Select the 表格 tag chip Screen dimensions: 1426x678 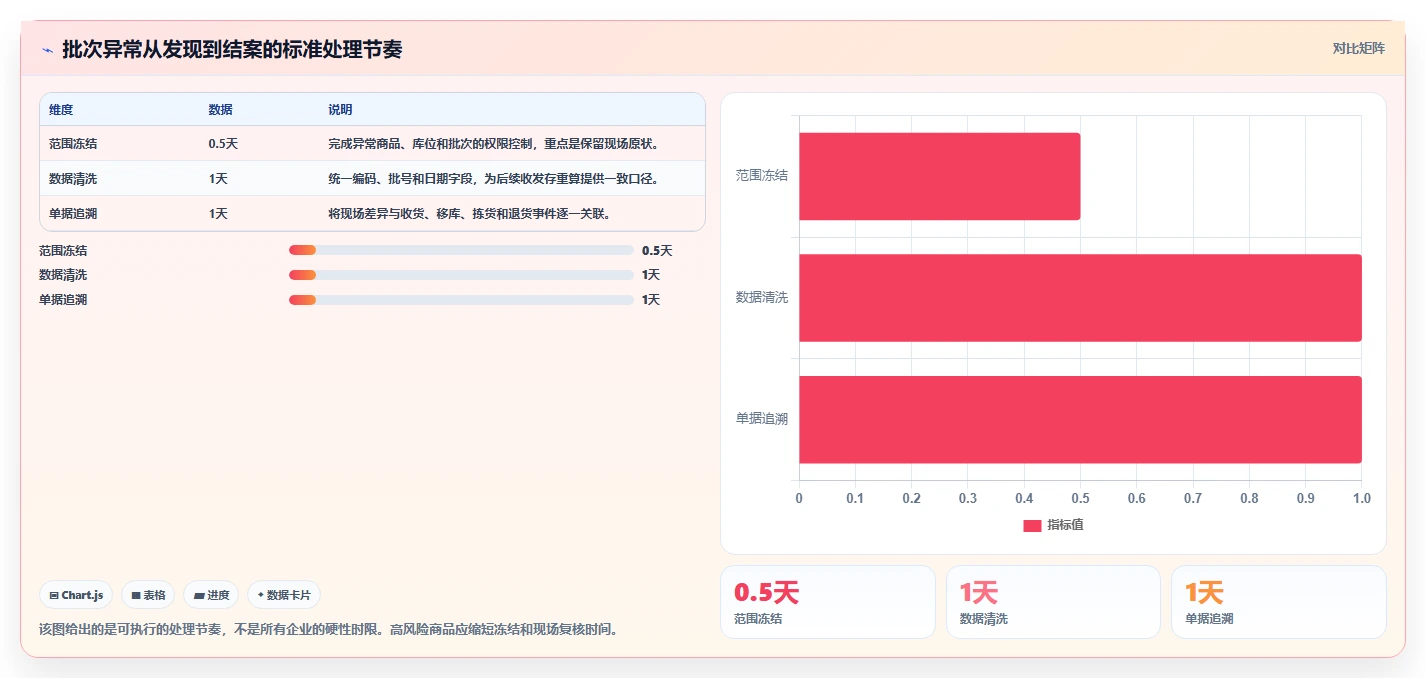(x=148, y=595)
